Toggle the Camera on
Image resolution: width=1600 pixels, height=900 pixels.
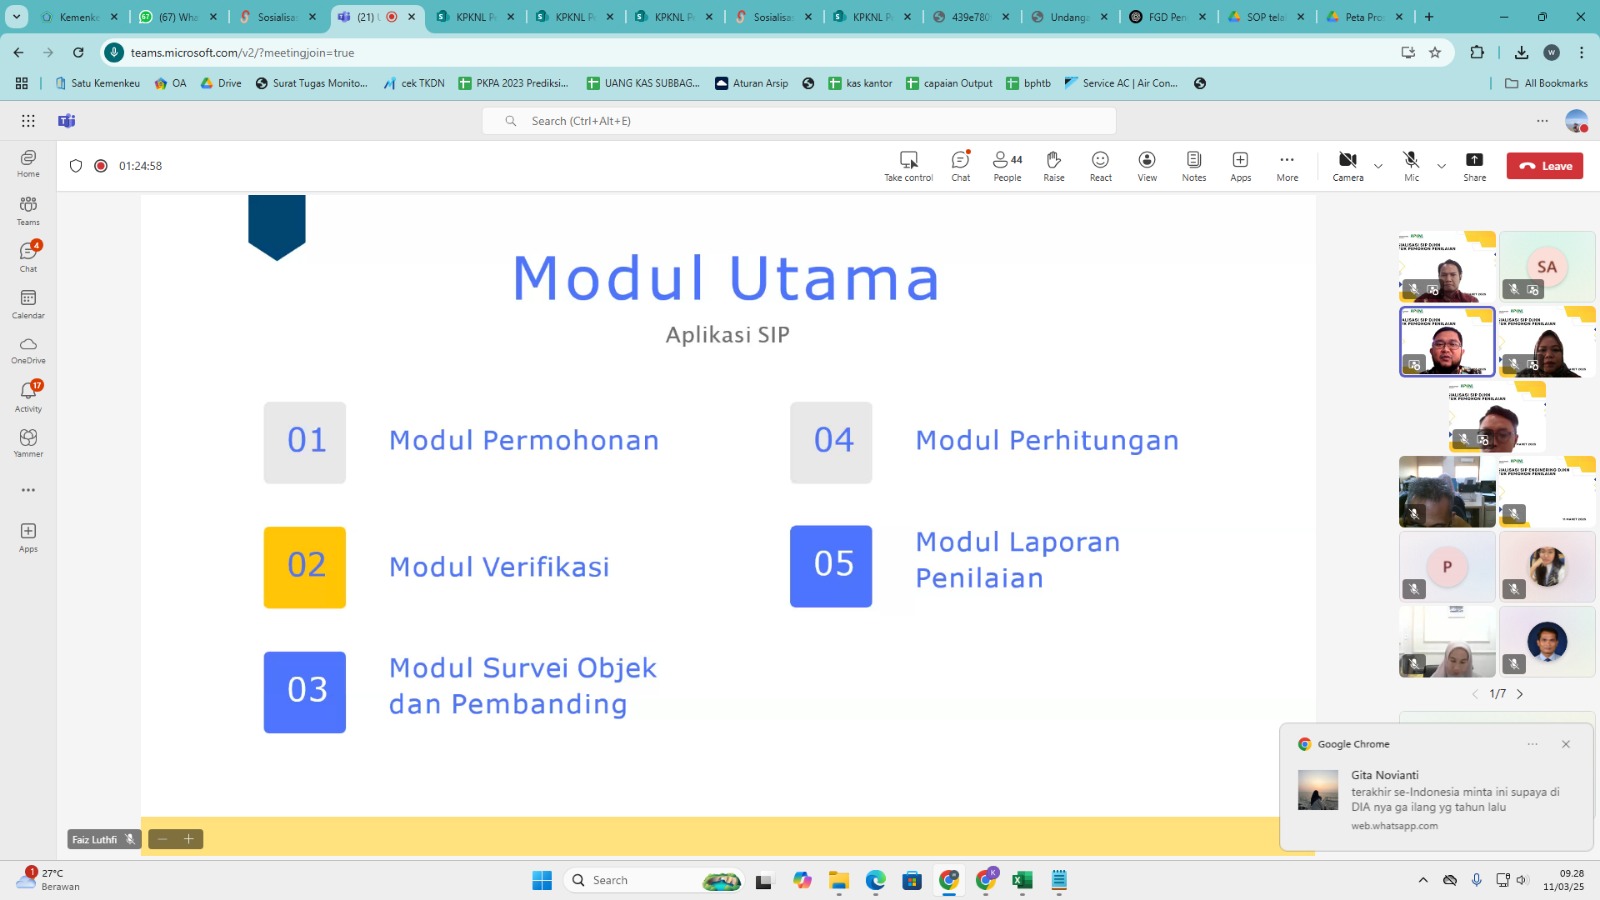pyautogui.click(x=1347, y=165)
